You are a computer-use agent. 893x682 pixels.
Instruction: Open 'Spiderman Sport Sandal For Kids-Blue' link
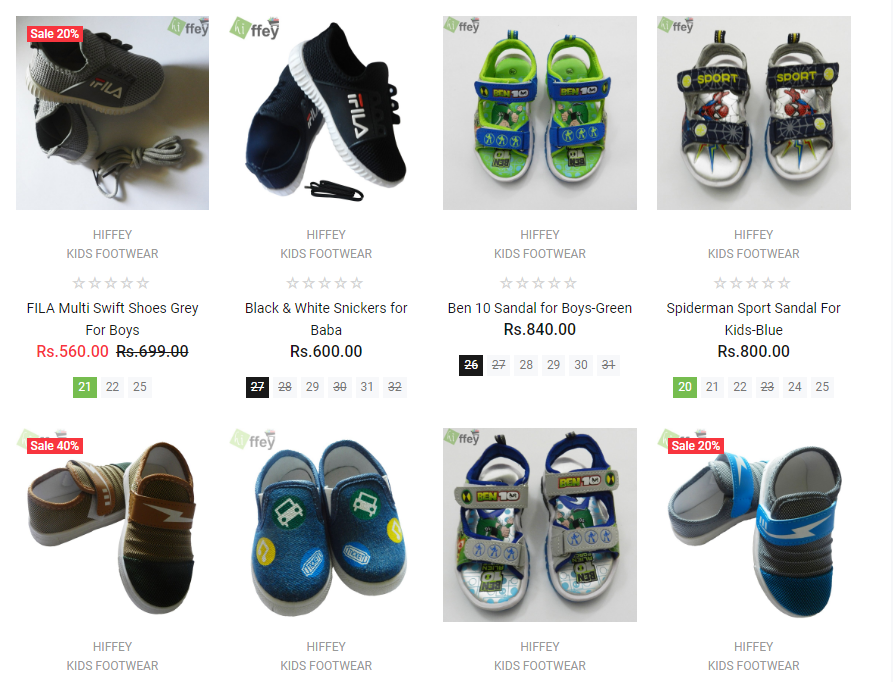point(753,319)
